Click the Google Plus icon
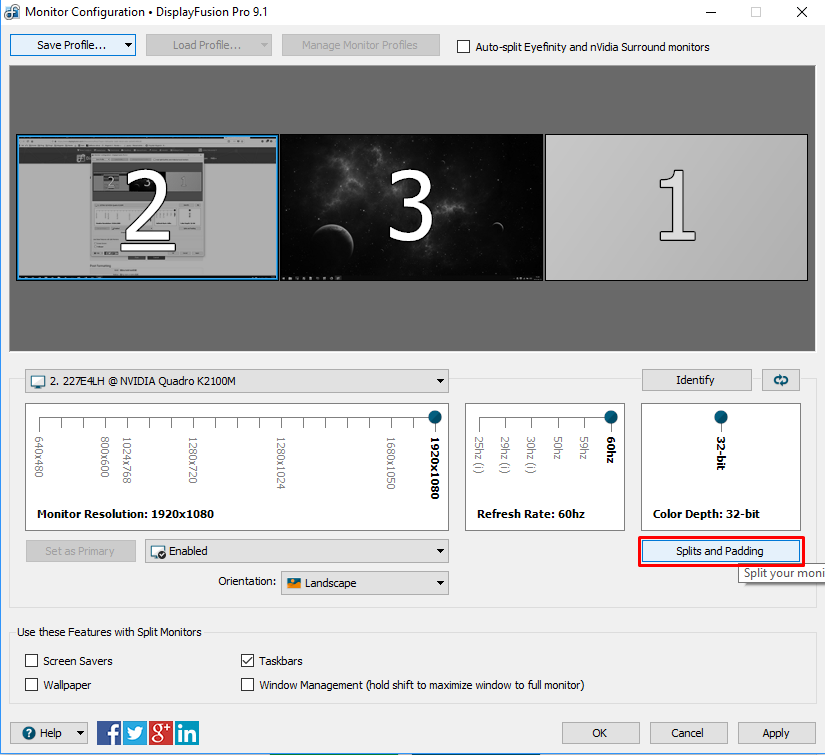The width and height of the screenshot is (825, 755). coord(161,733)
